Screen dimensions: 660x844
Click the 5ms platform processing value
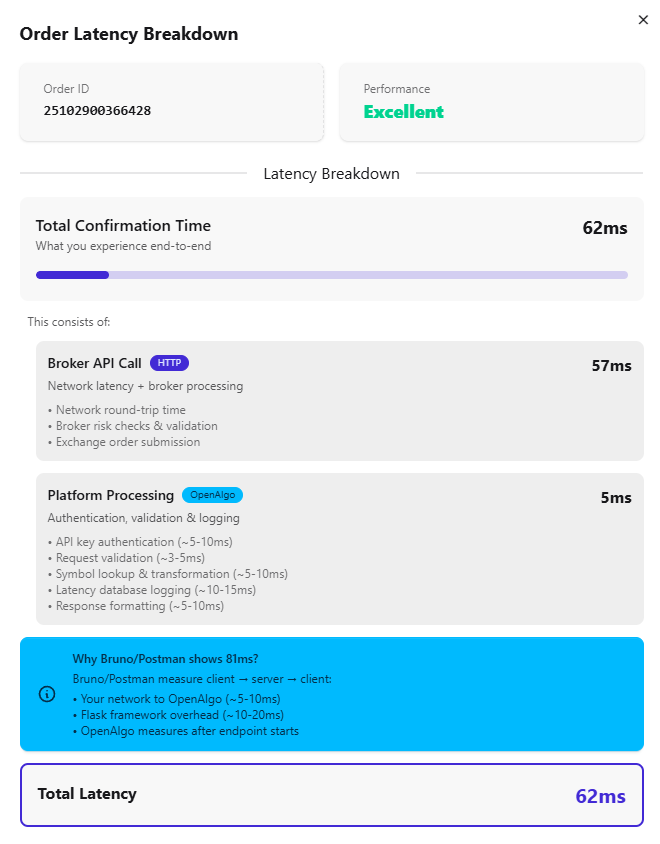tap(616, 498)
